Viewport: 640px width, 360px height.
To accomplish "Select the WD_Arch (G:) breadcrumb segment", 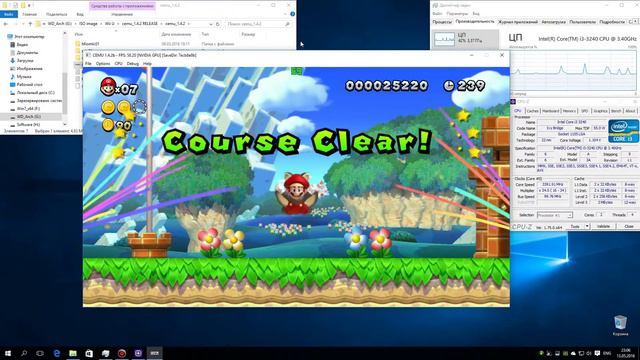I will pyautogui.click(x=60, y=24).
